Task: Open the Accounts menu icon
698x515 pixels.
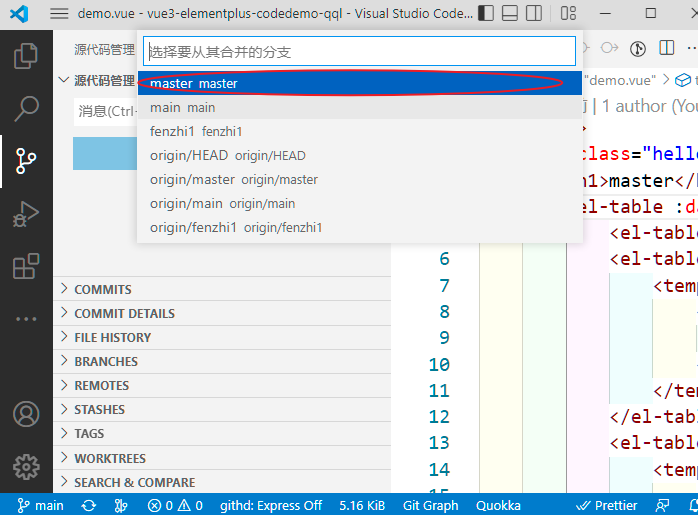Action: (26, 414)
